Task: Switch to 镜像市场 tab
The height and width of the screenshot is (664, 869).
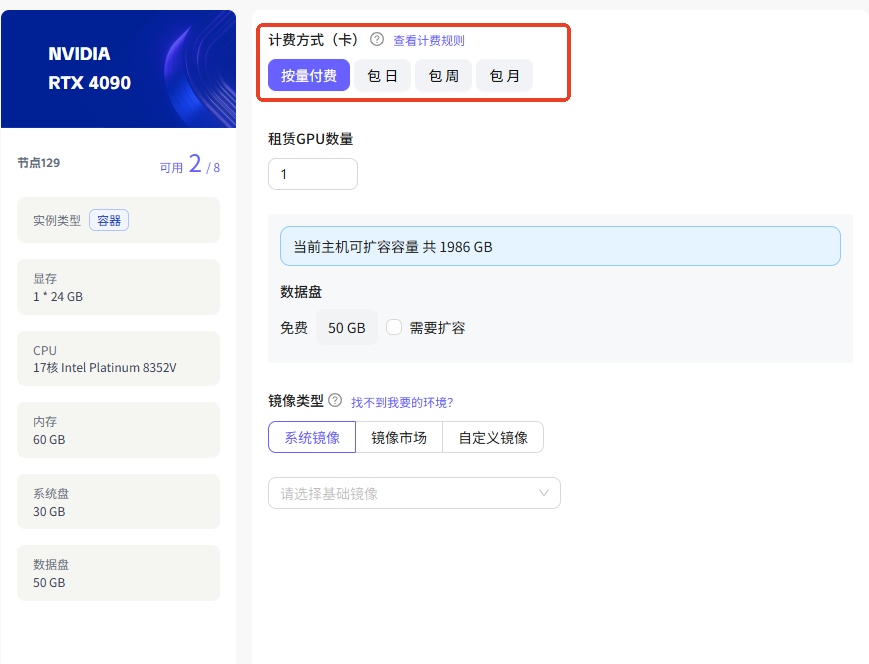Action: click(399, 437)
